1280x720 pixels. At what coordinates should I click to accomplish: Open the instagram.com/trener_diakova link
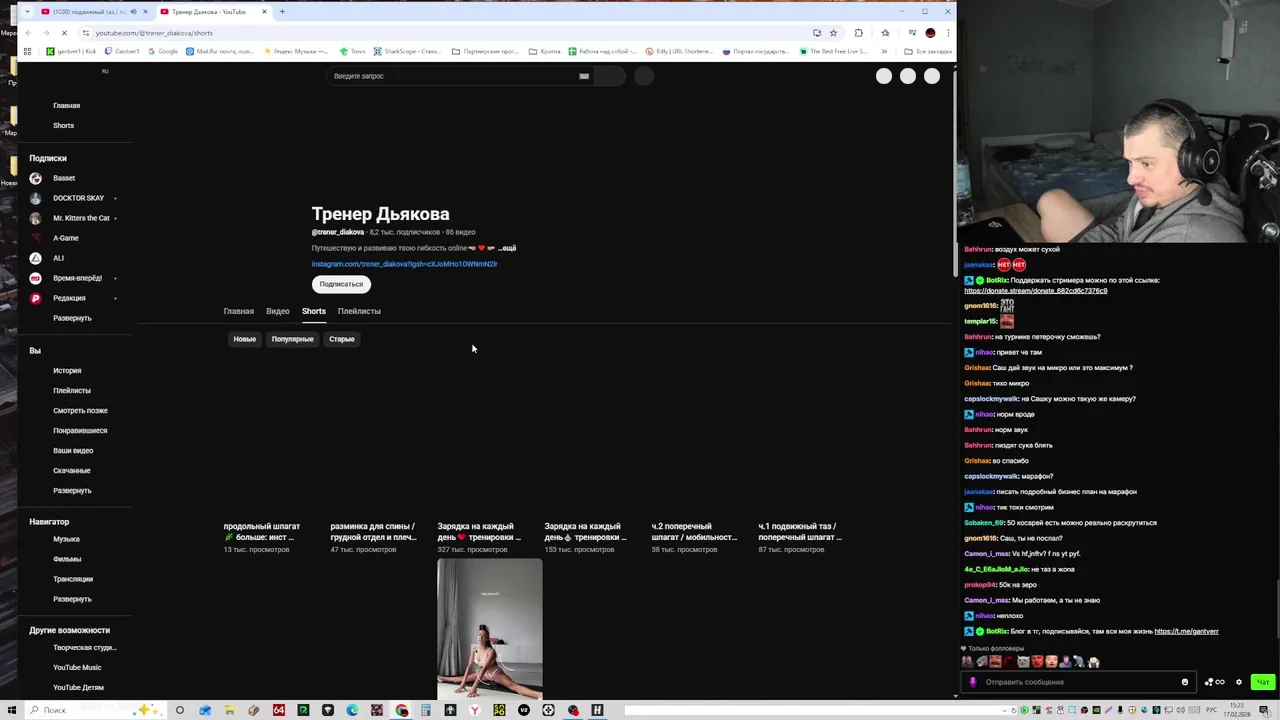[404, 264]
